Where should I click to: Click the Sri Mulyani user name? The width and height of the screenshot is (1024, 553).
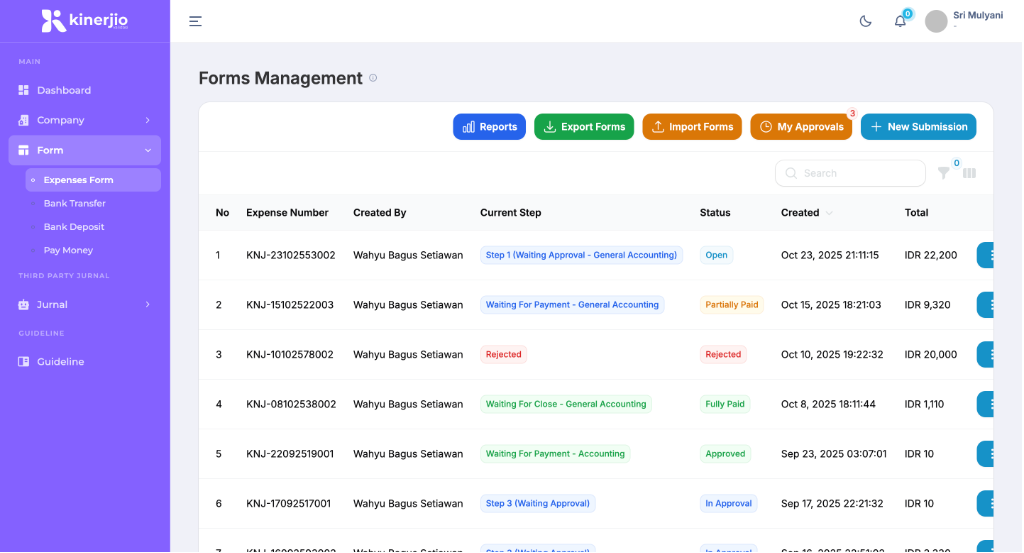978,15
